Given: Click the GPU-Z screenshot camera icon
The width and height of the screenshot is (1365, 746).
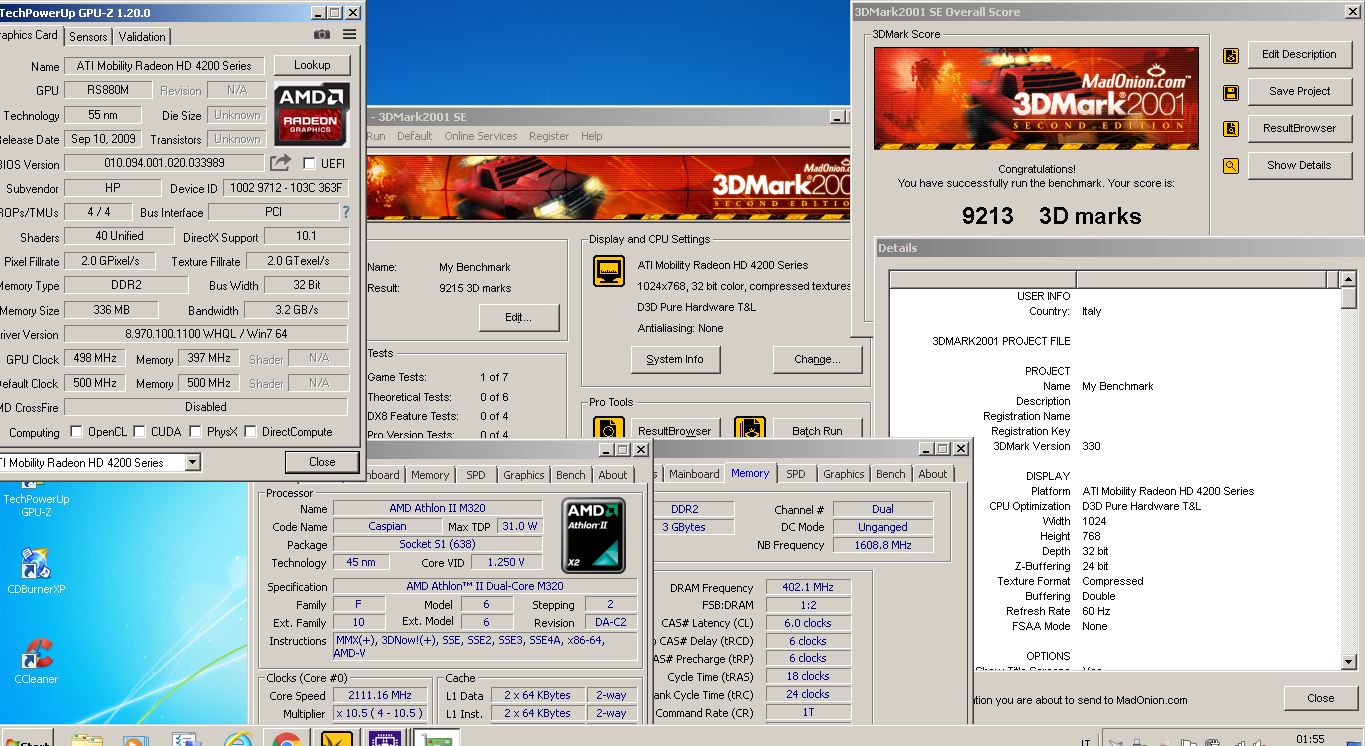Looking at the screenshot, I should tap(321, 35).
